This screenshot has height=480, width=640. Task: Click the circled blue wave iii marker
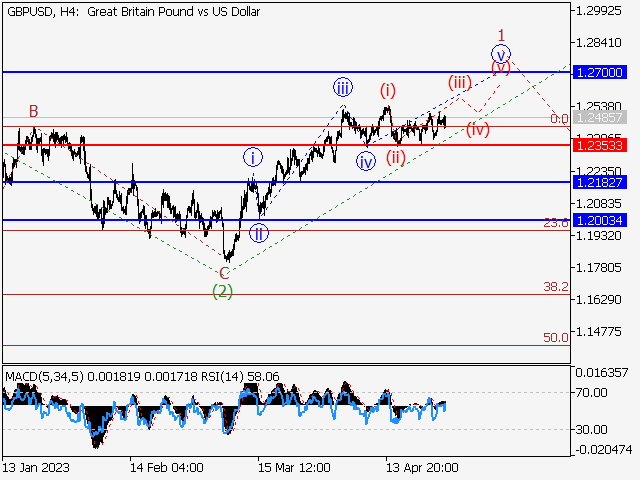[343, 86]
